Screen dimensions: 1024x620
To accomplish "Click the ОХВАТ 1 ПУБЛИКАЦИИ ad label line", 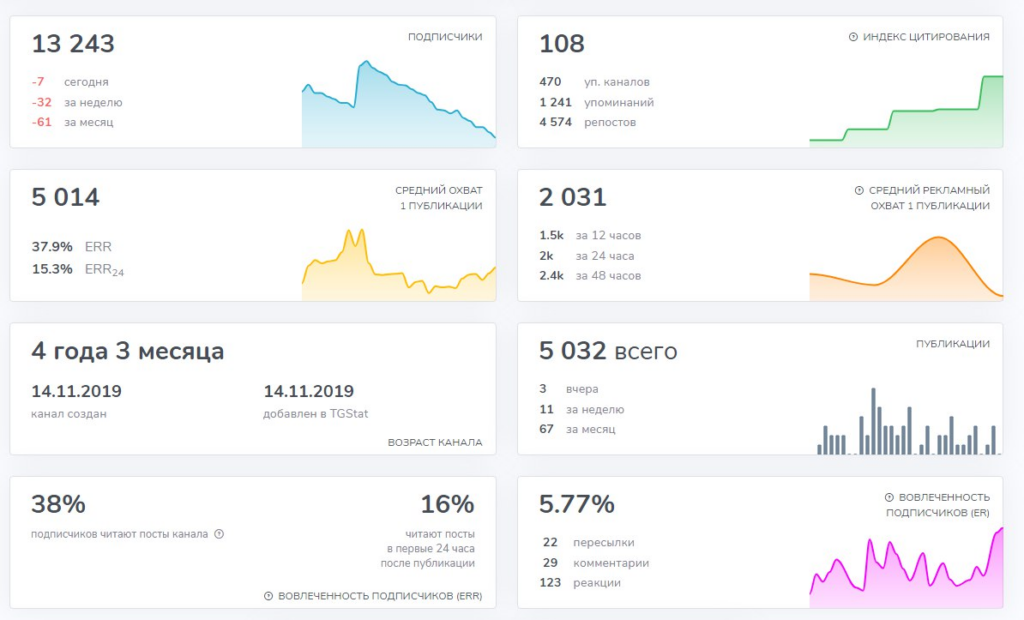I will [x=930, y=206].
